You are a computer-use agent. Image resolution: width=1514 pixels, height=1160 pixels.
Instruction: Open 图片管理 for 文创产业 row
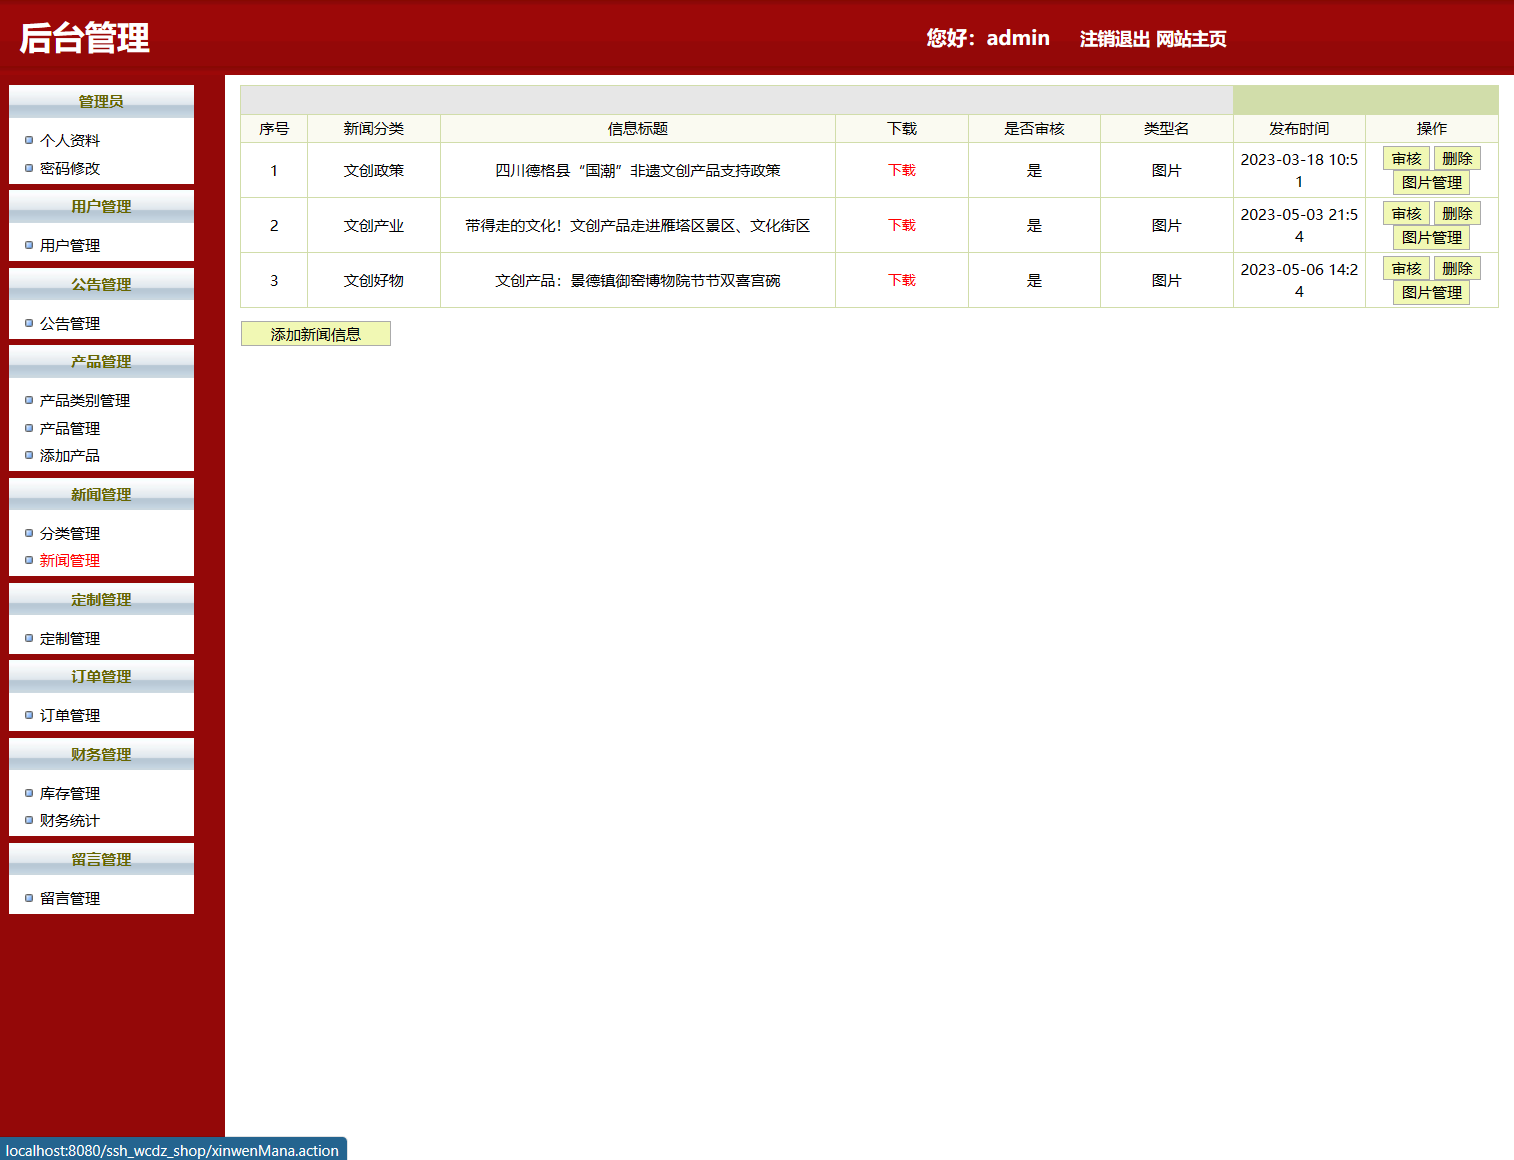tap(1432, 238)
